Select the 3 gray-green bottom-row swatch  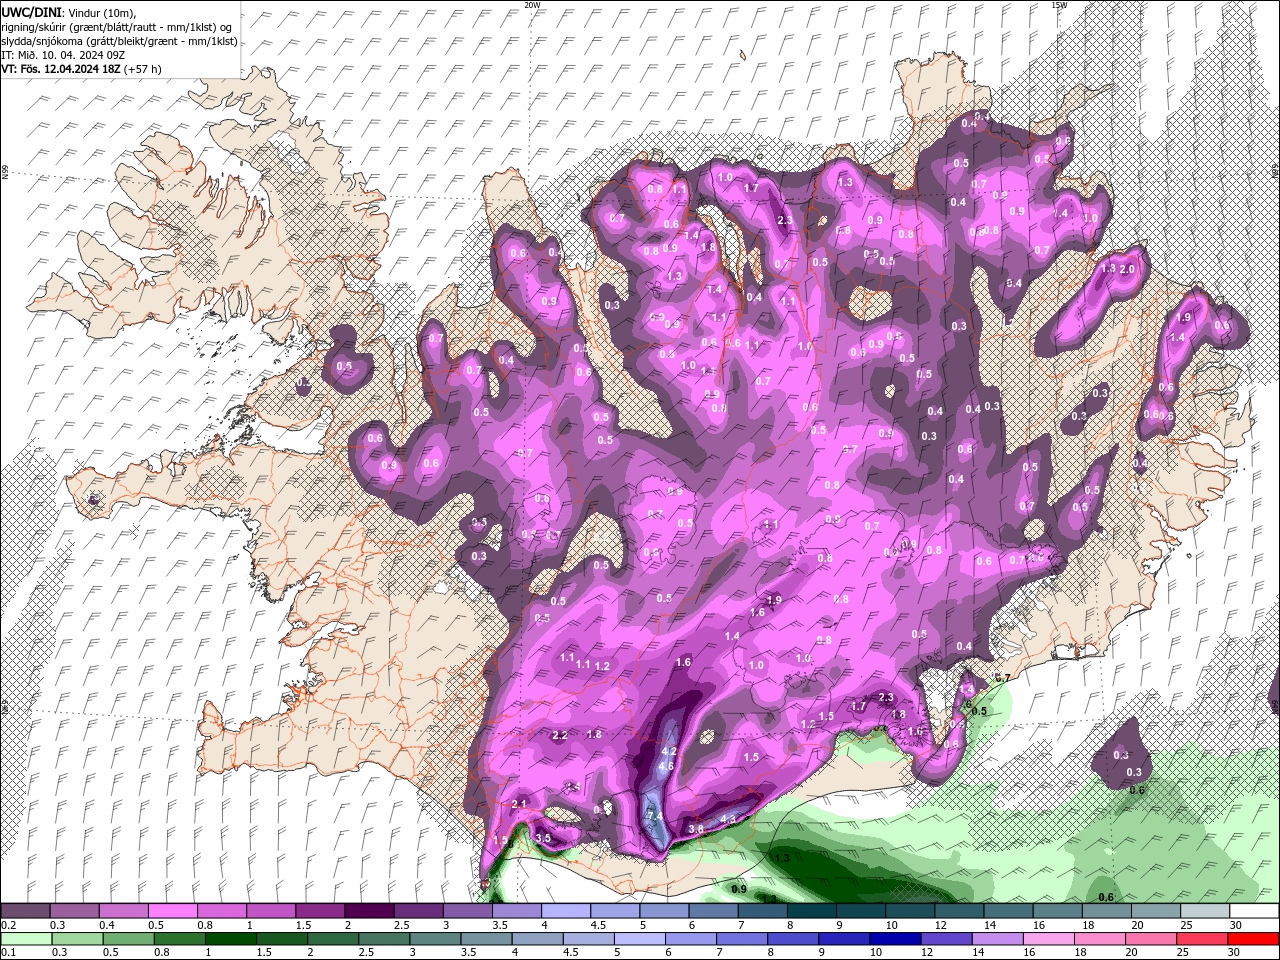[x=435, y=939]
